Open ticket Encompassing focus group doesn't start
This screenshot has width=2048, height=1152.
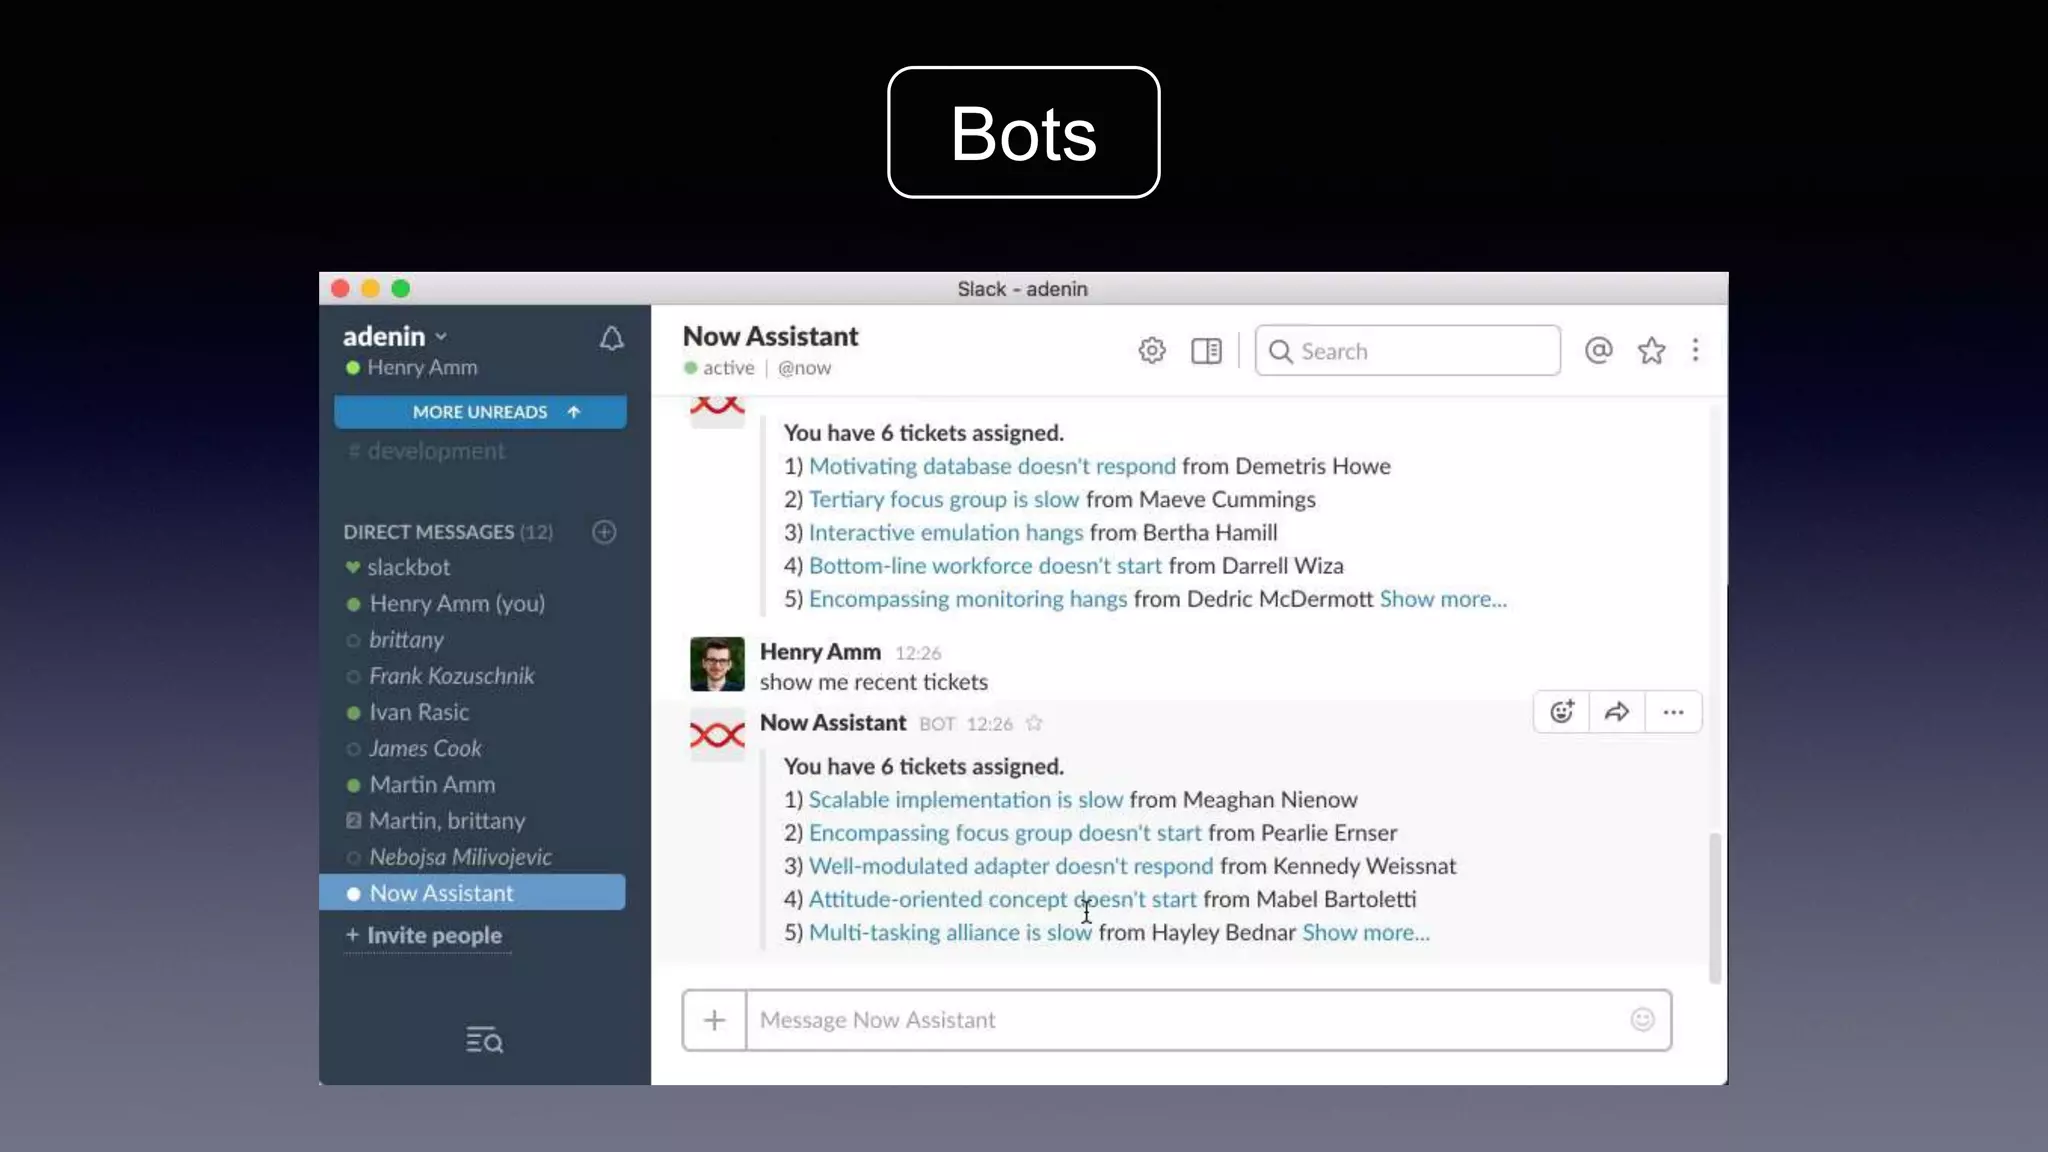1005,833
